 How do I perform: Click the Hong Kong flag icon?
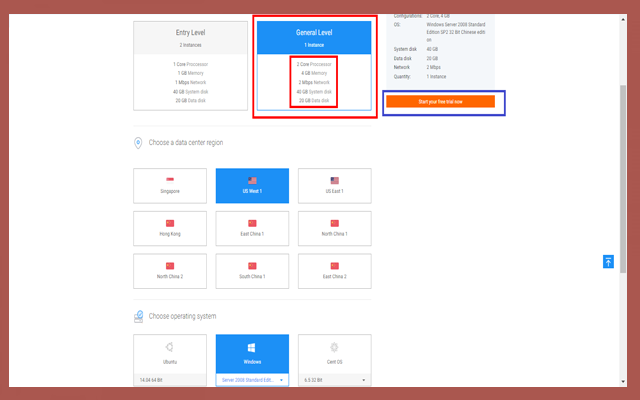point(169,222)
